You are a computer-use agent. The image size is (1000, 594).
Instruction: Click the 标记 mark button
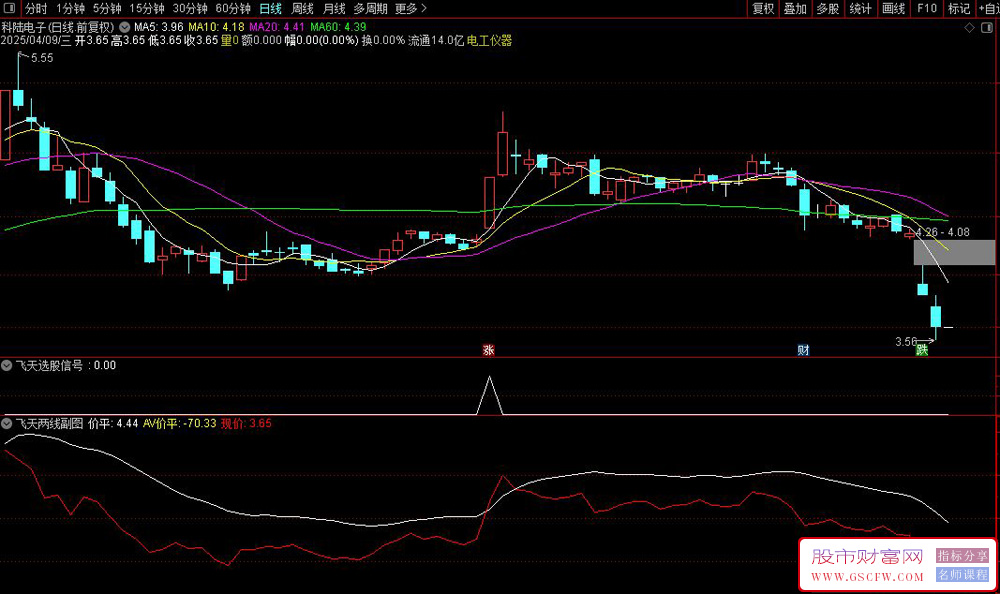point(959,8)
